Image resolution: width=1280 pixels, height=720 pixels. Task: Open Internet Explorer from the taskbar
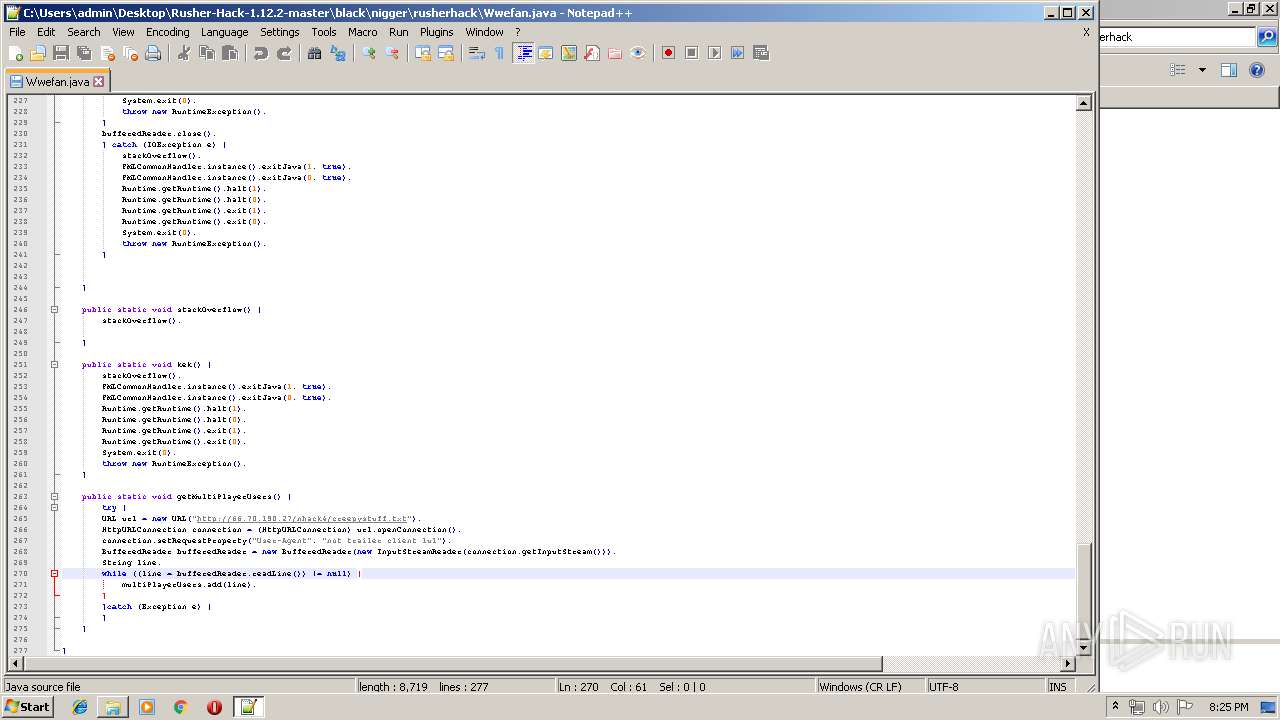pyautogui.click(x=80, y=707)
